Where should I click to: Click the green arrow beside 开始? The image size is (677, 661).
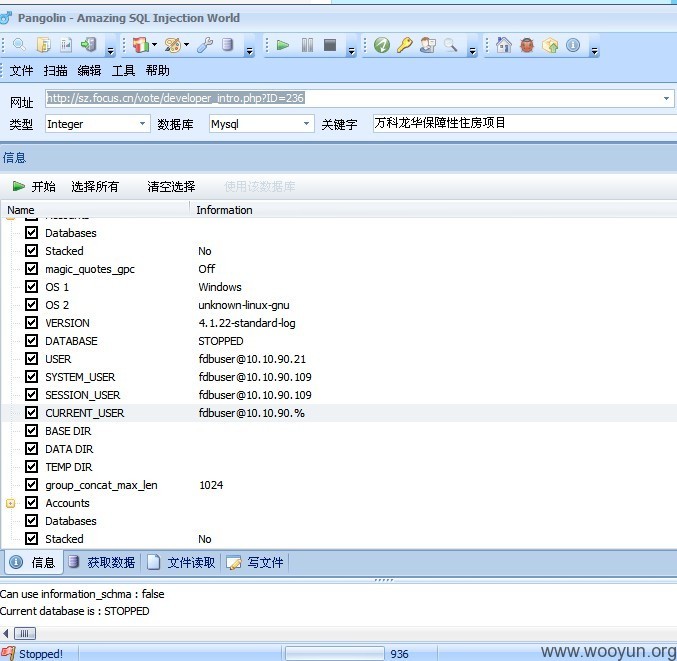[x=19, y=186]
